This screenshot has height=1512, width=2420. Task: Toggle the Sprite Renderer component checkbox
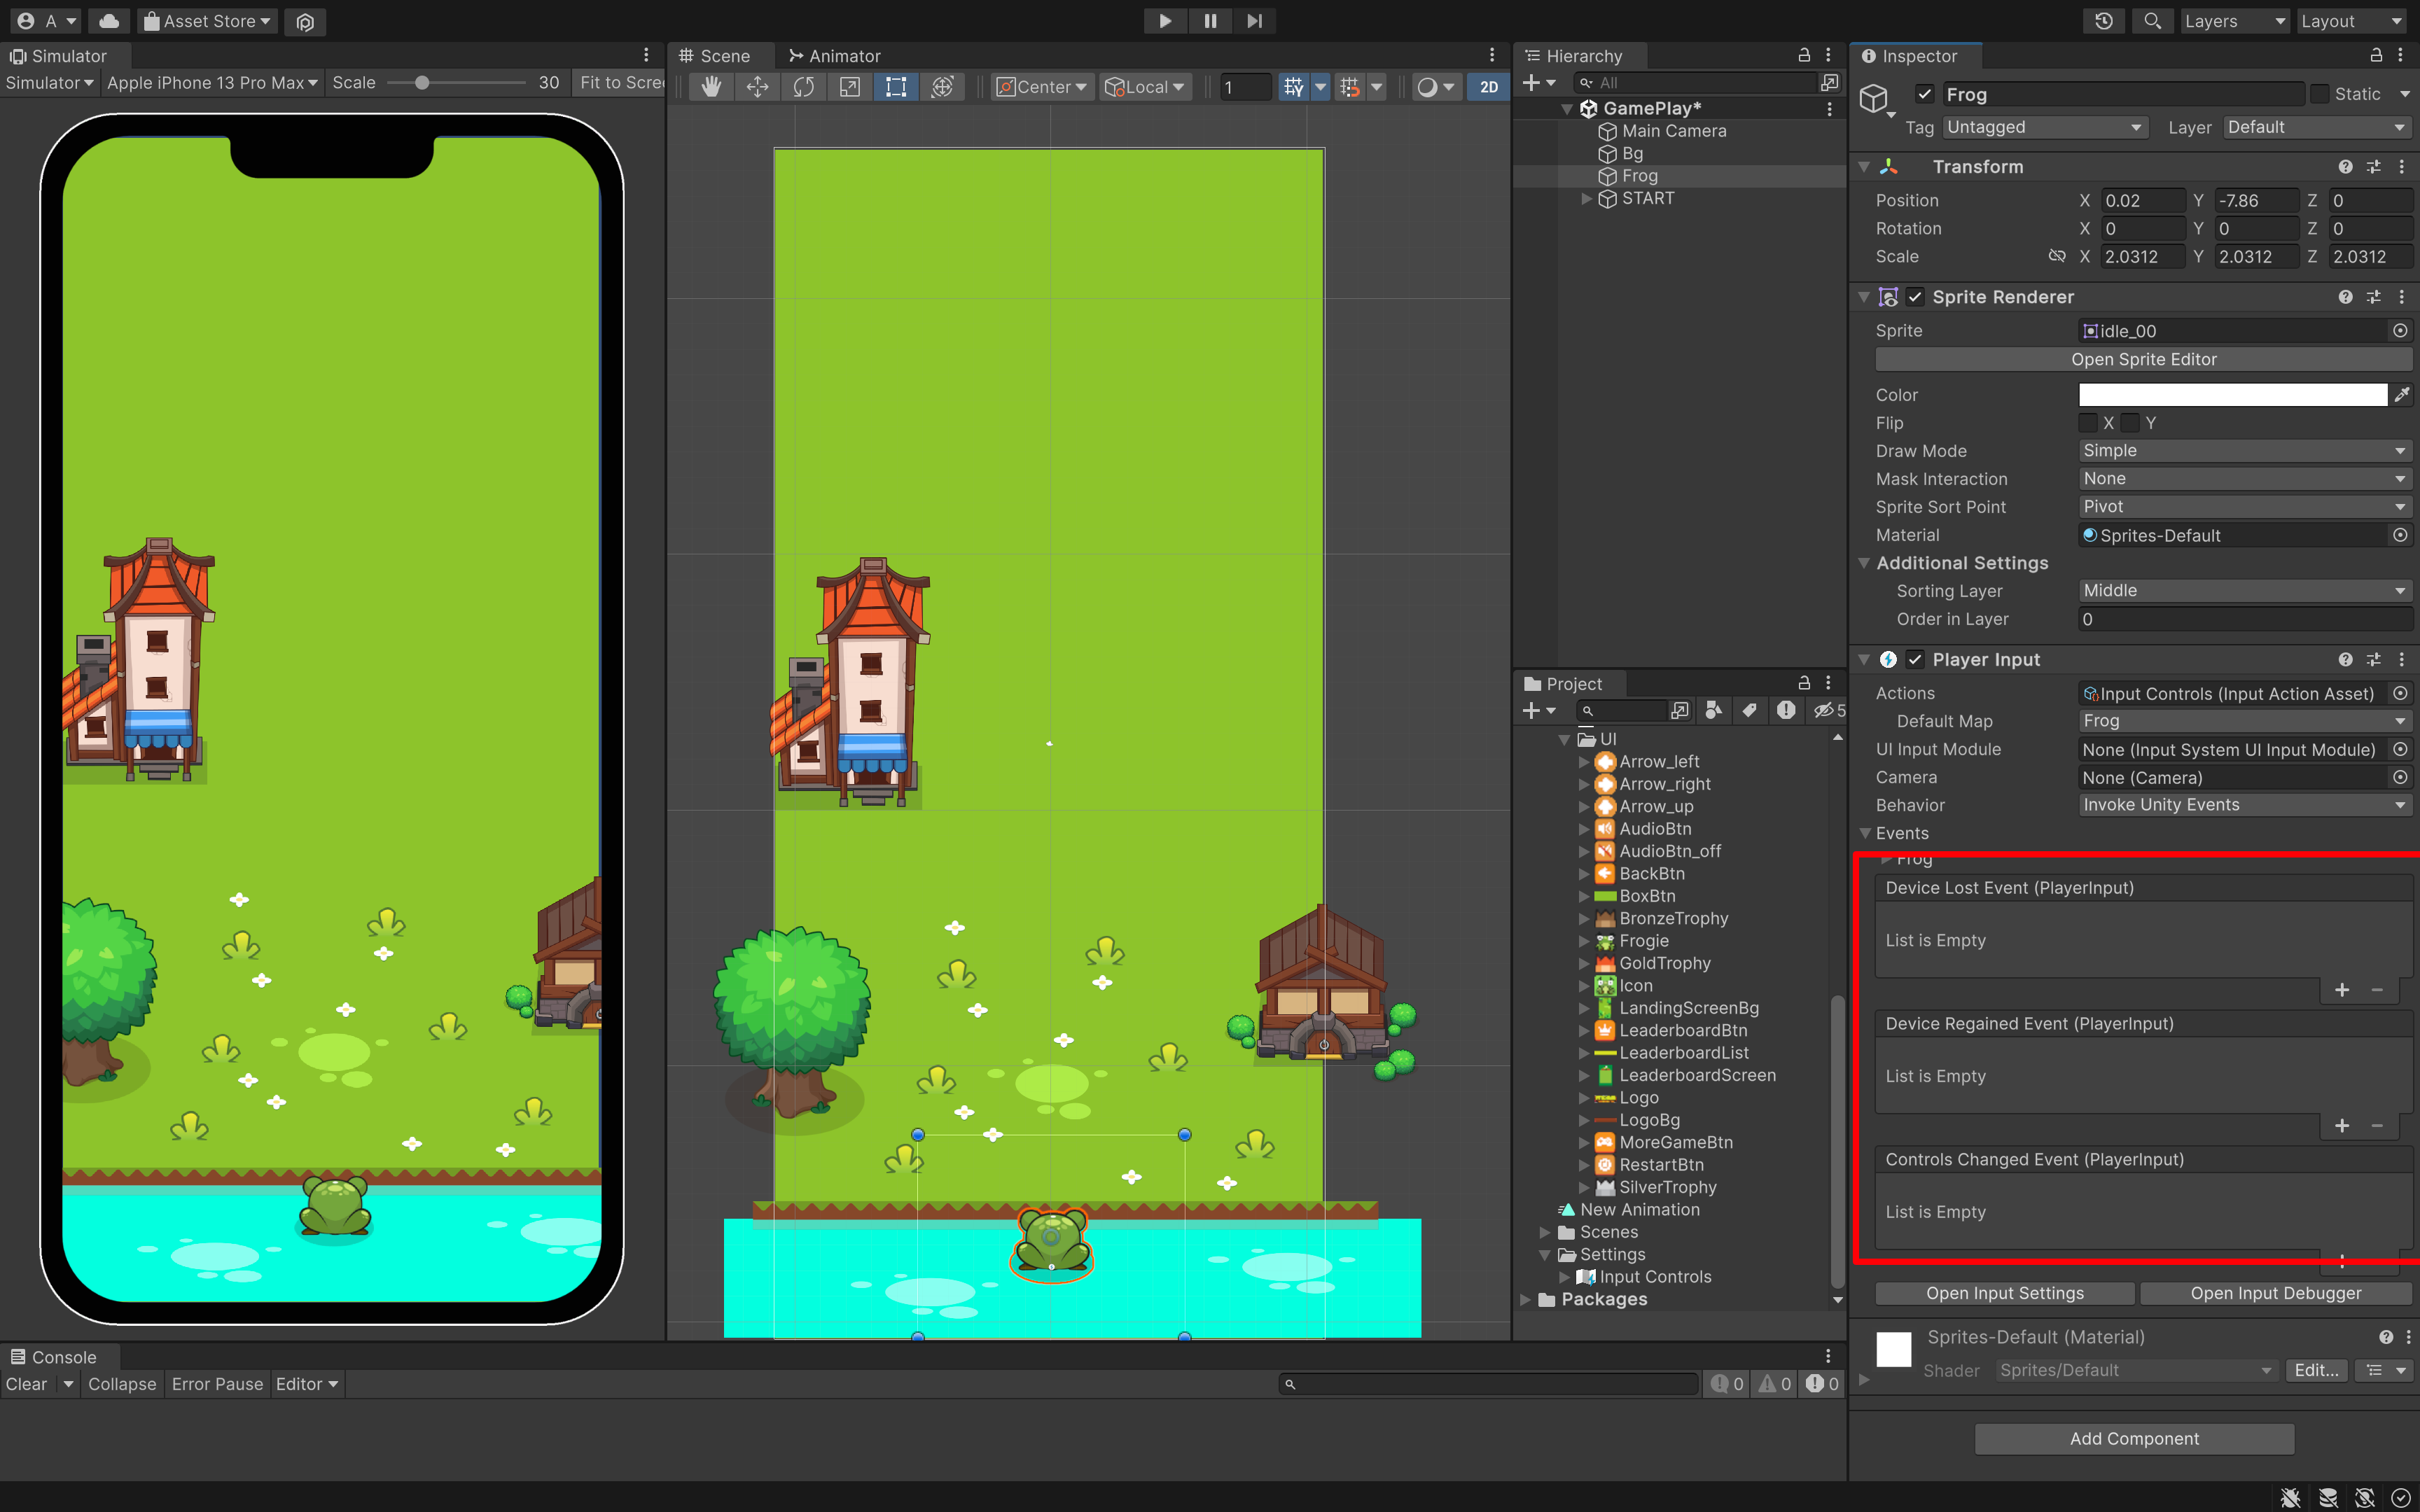pyautogui.click(x=1915, y=297)
